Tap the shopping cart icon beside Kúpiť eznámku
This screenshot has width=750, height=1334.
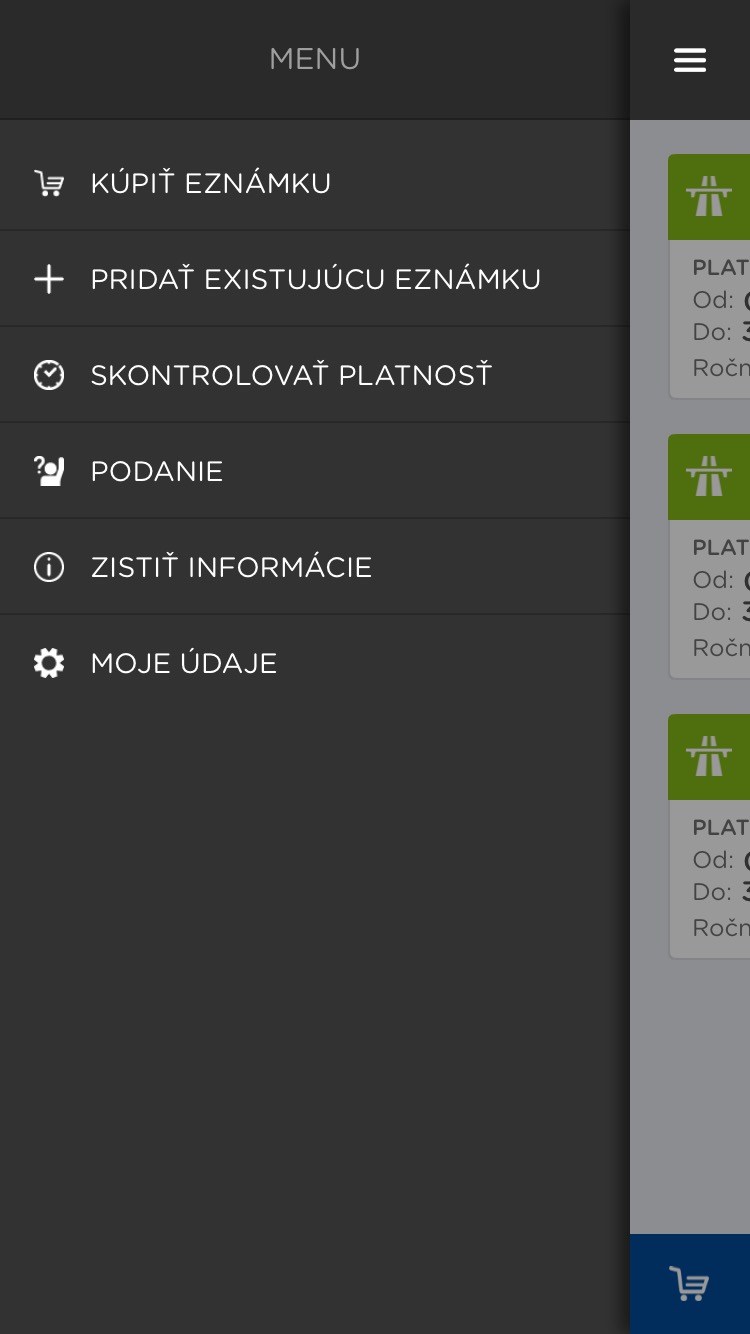(x=49, y=184)
